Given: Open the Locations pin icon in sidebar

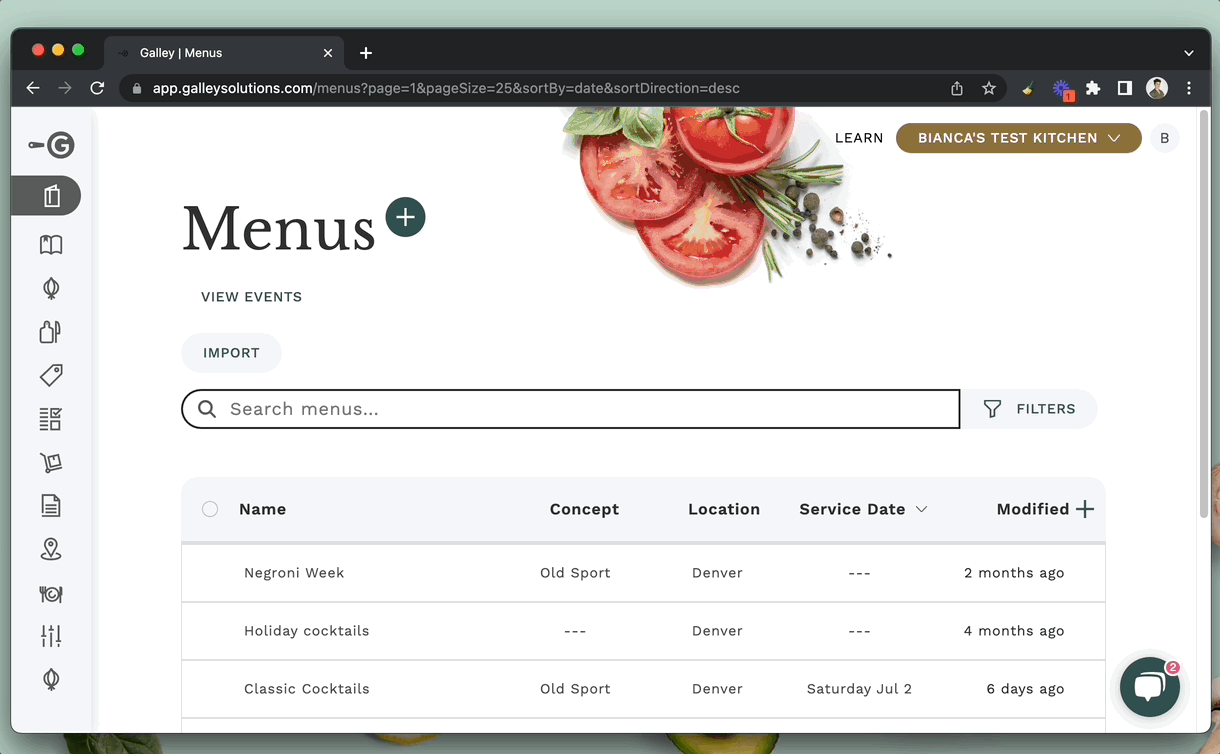Looking at the screenshot, I should (50, 549).
